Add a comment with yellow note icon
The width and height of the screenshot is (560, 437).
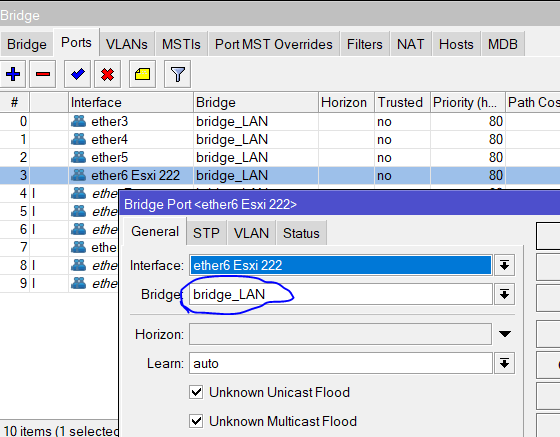[142, 74]
